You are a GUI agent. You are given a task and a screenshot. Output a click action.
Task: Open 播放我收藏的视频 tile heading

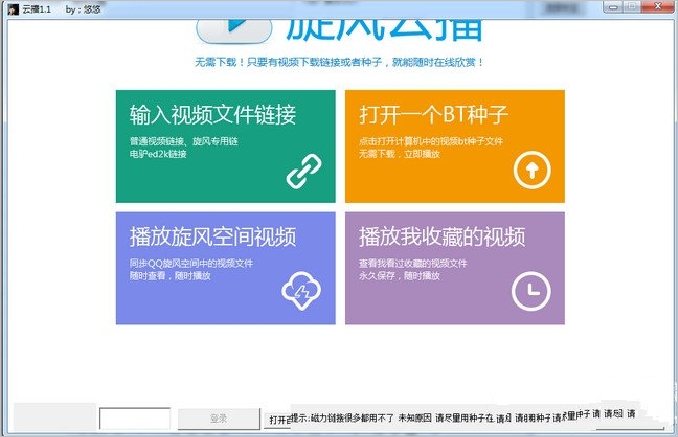[x=442, y=237]
